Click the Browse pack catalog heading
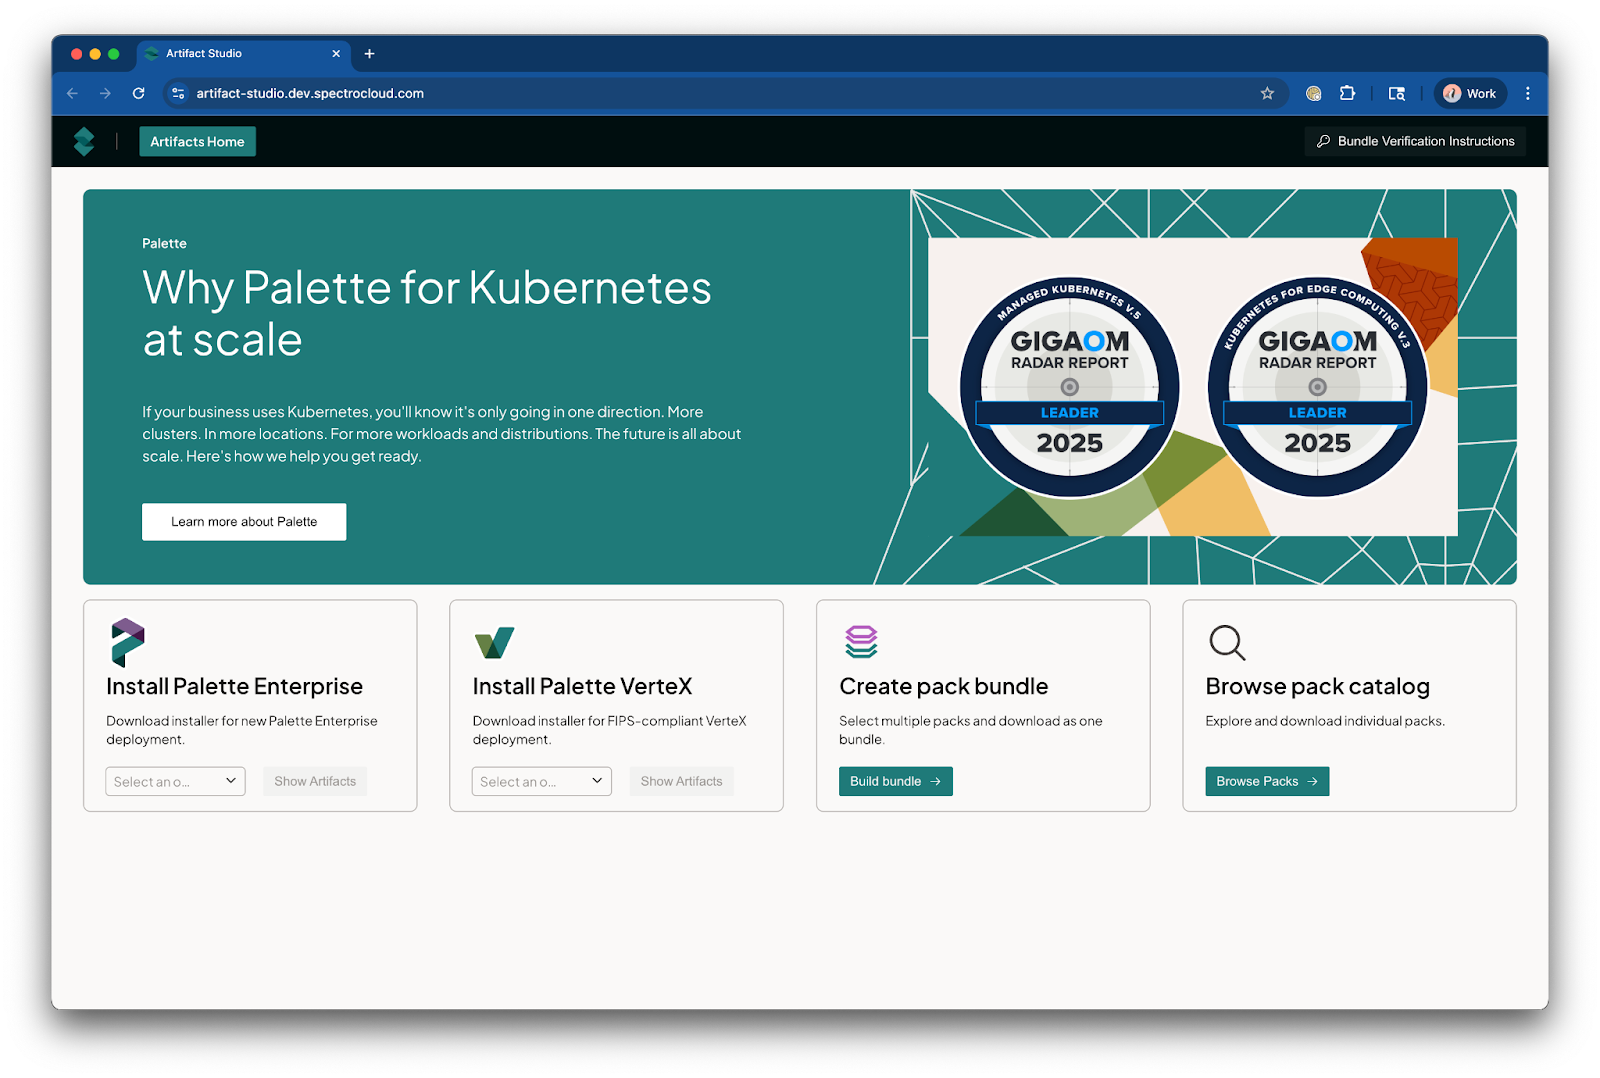 [1317, 686]
